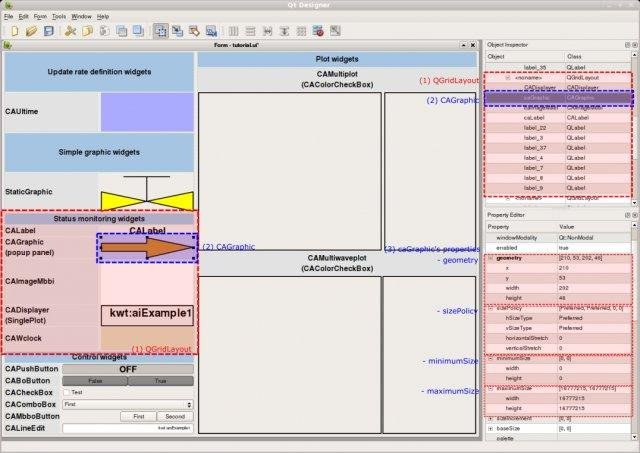Click the Copy toolbar icon
Viewport: 640px width, 453px height.
coord(87,31)
